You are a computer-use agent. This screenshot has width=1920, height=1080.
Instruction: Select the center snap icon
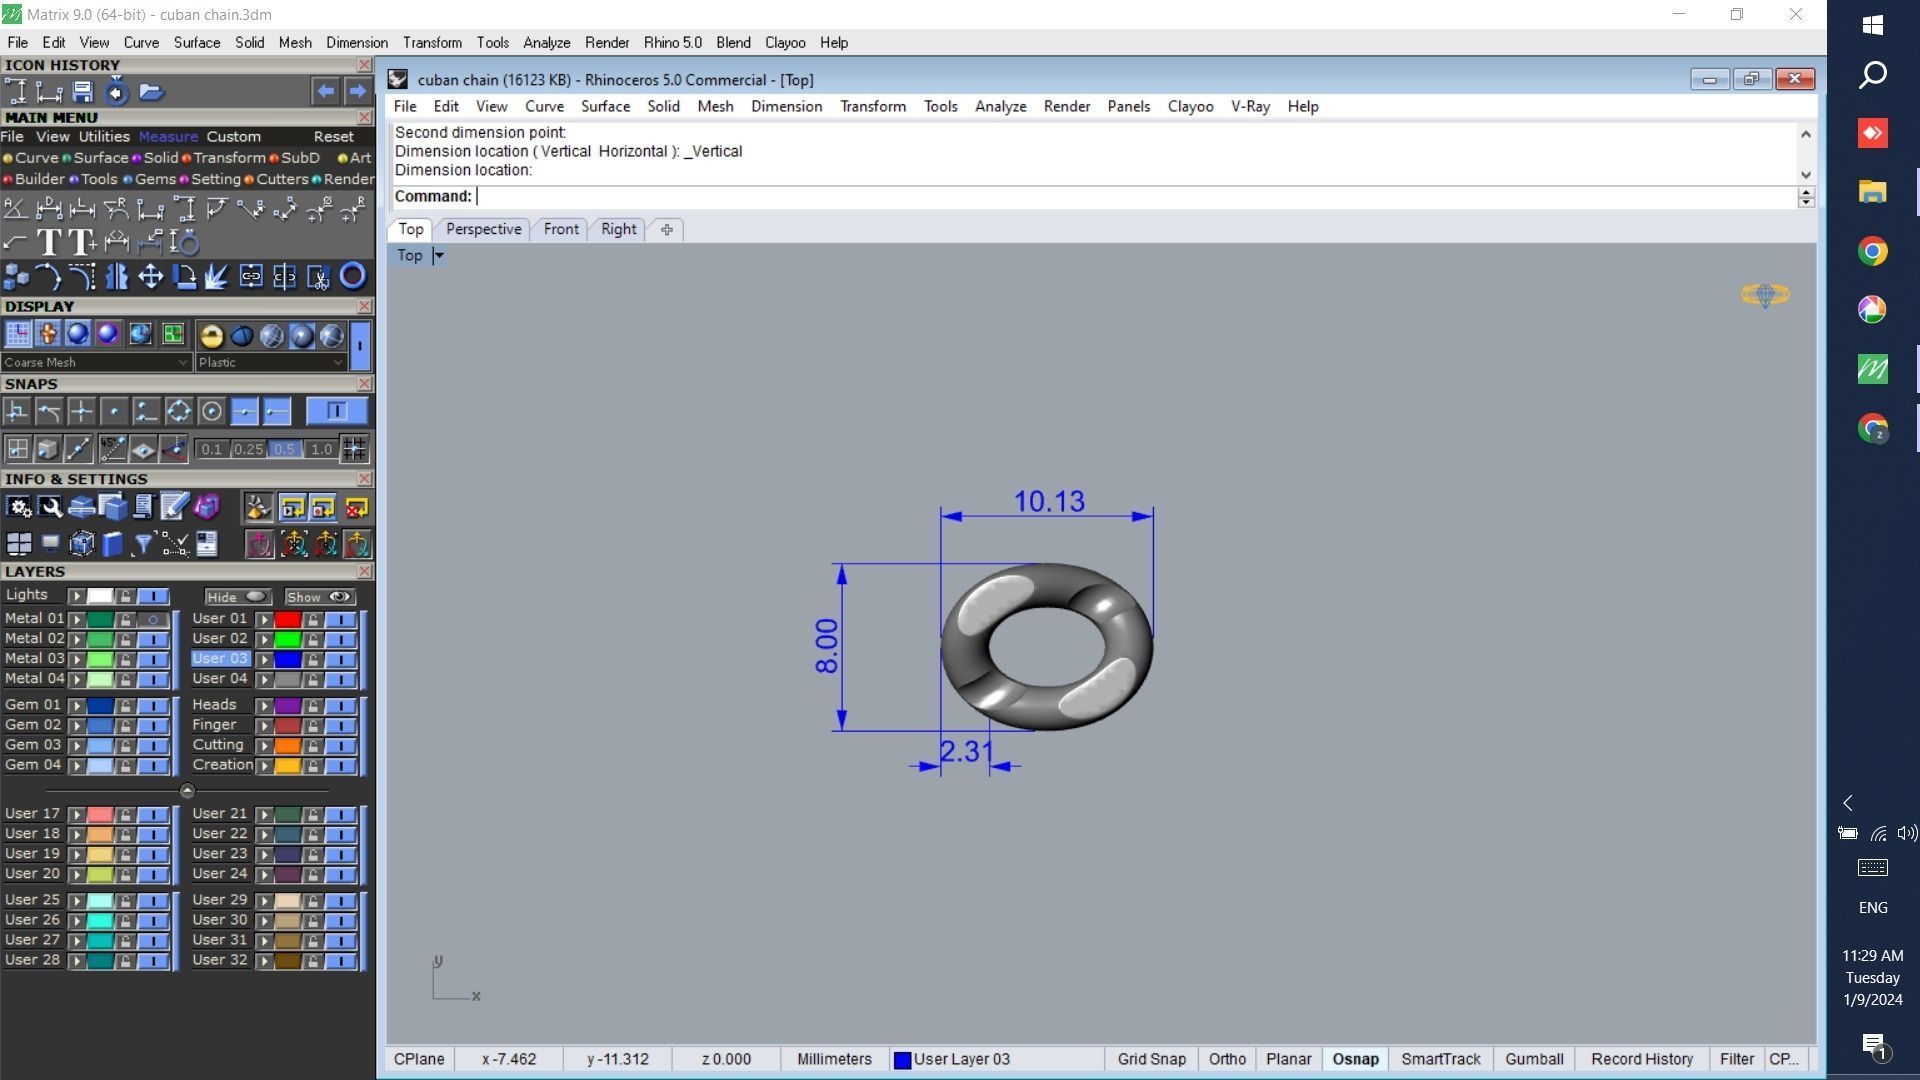pos(211,411)
